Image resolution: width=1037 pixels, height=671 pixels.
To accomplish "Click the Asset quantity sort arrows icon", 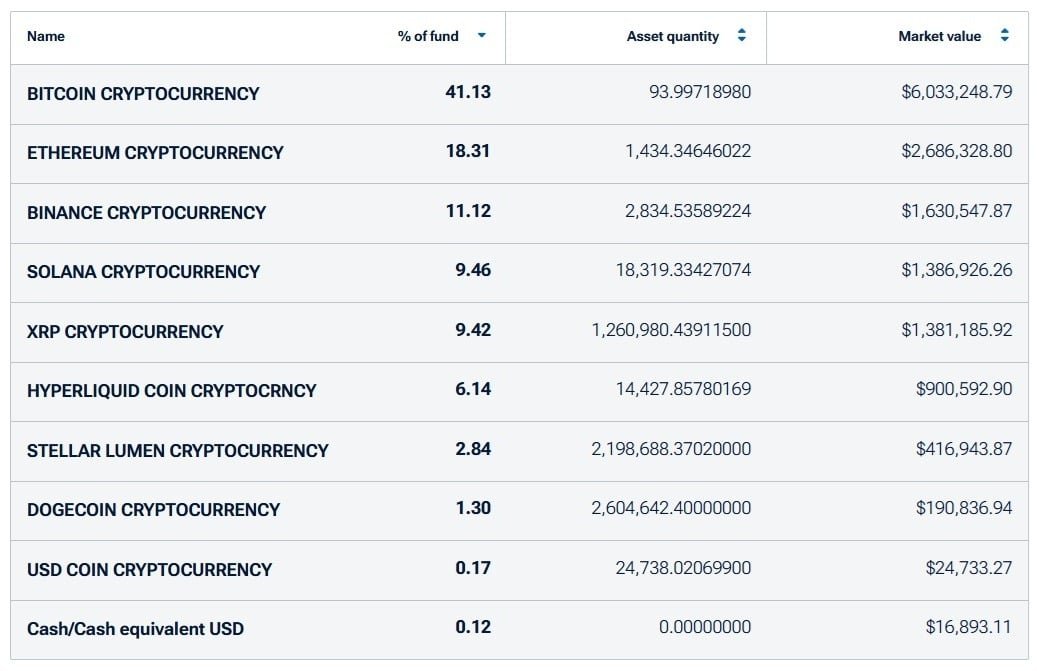I will pos(741,36).
